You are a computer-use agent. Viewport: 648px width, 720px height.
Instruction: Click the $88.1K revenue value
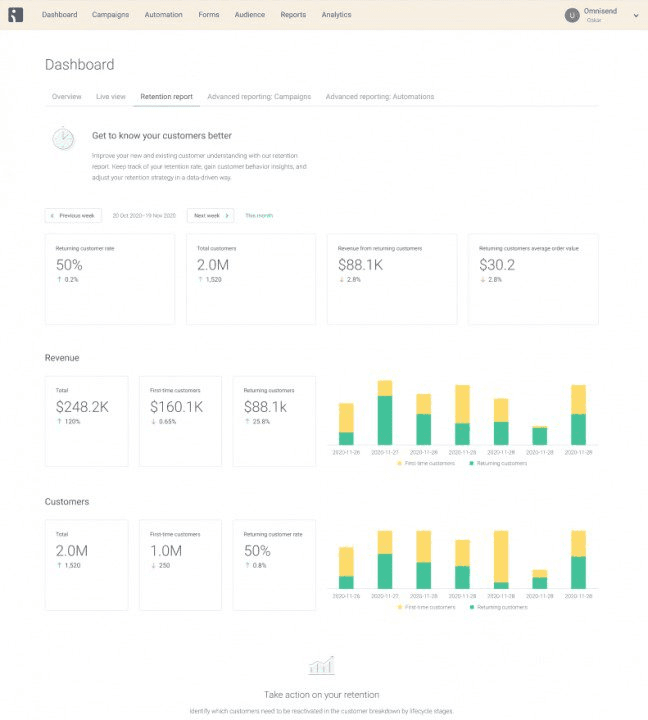pyautogui.click(x=361, y=265)
